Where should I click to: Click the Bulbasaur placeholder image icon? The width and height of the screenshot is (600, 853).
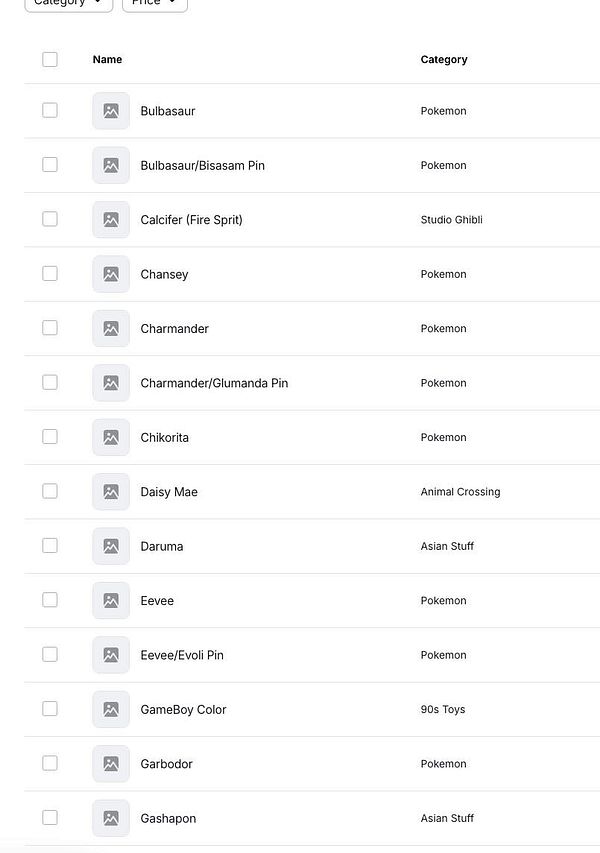pyautogui.click(x=110, y=110)
